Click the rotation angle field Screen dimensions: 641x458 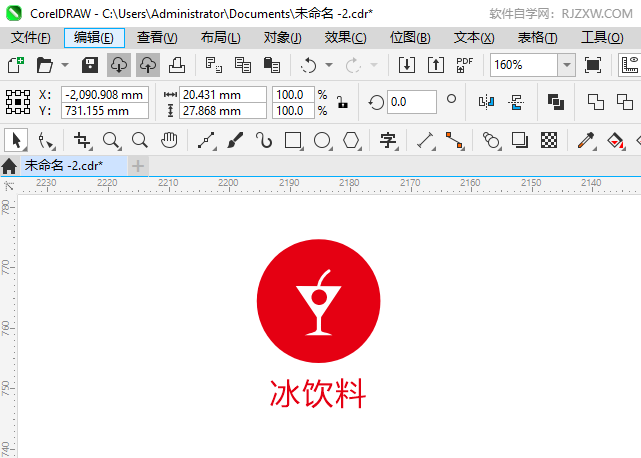click(x=412, y=102)
